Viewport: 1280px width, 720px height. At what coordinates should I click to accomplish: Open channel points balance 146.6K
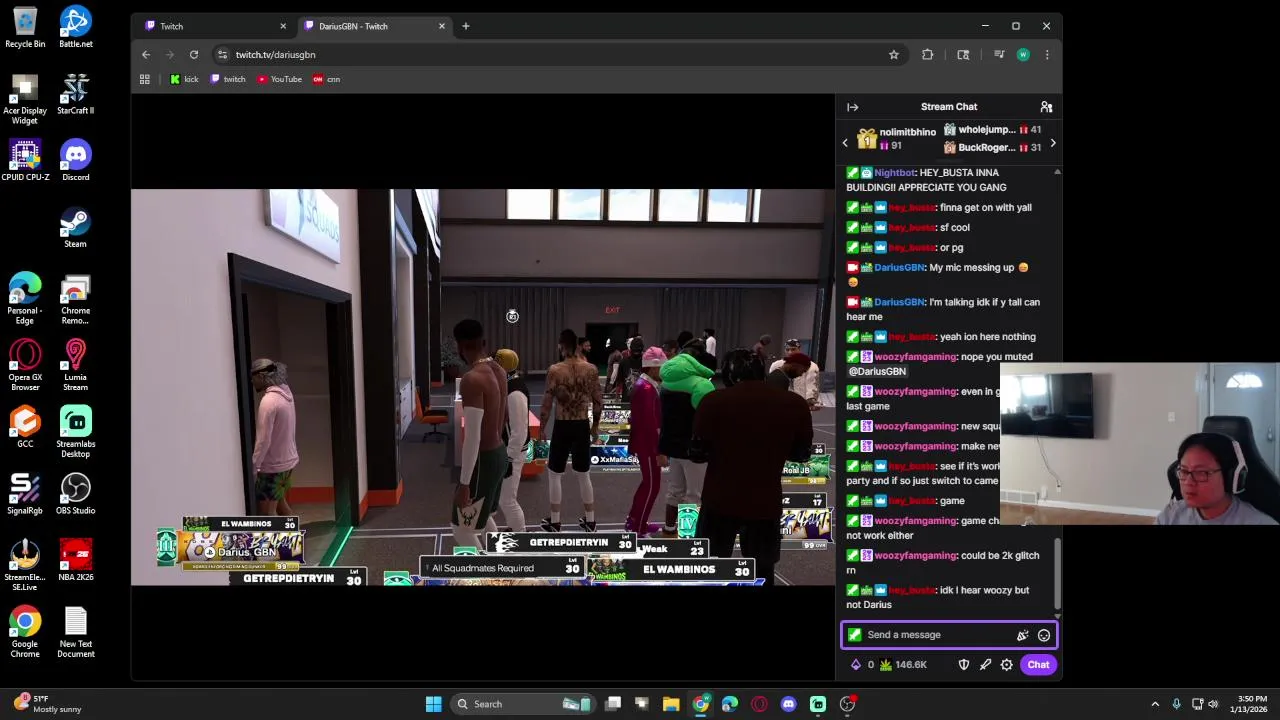click(903, 665)
